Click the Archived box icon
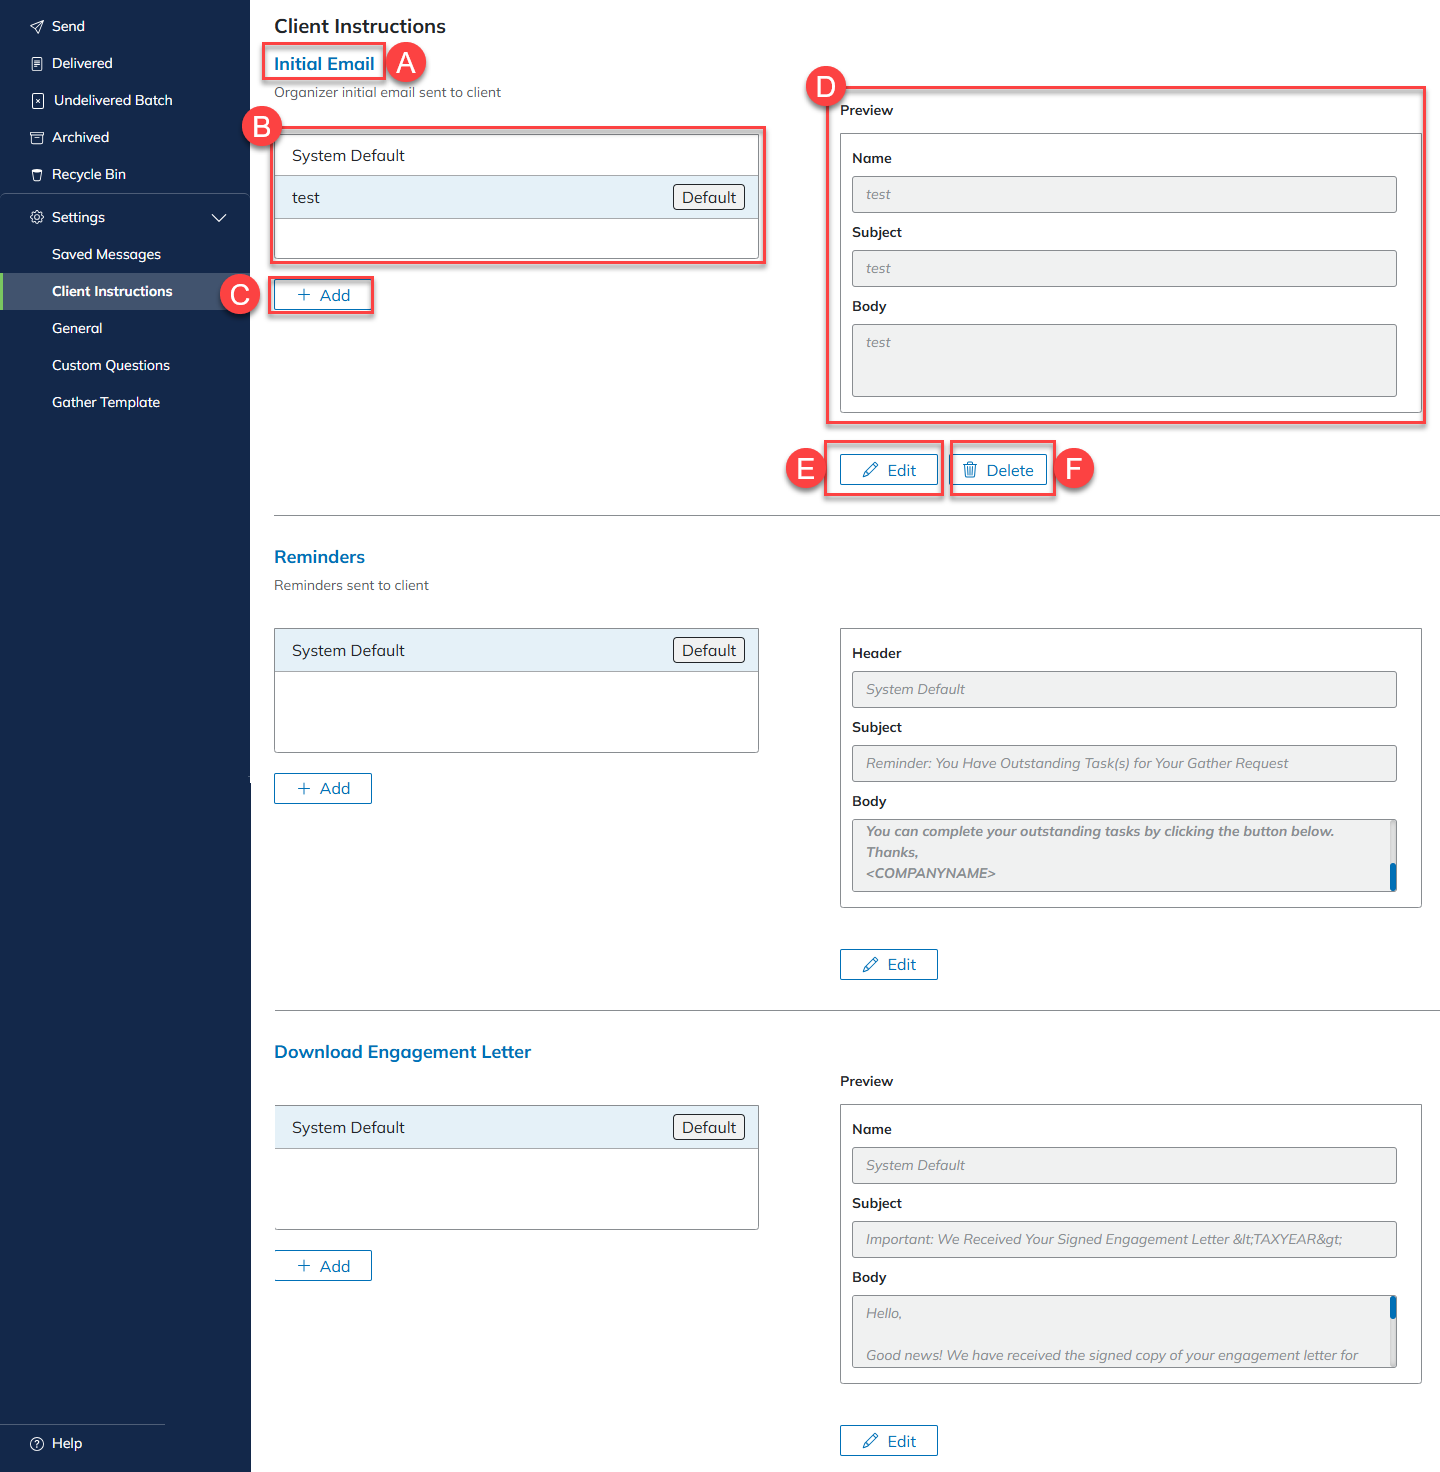 (37, 138)
